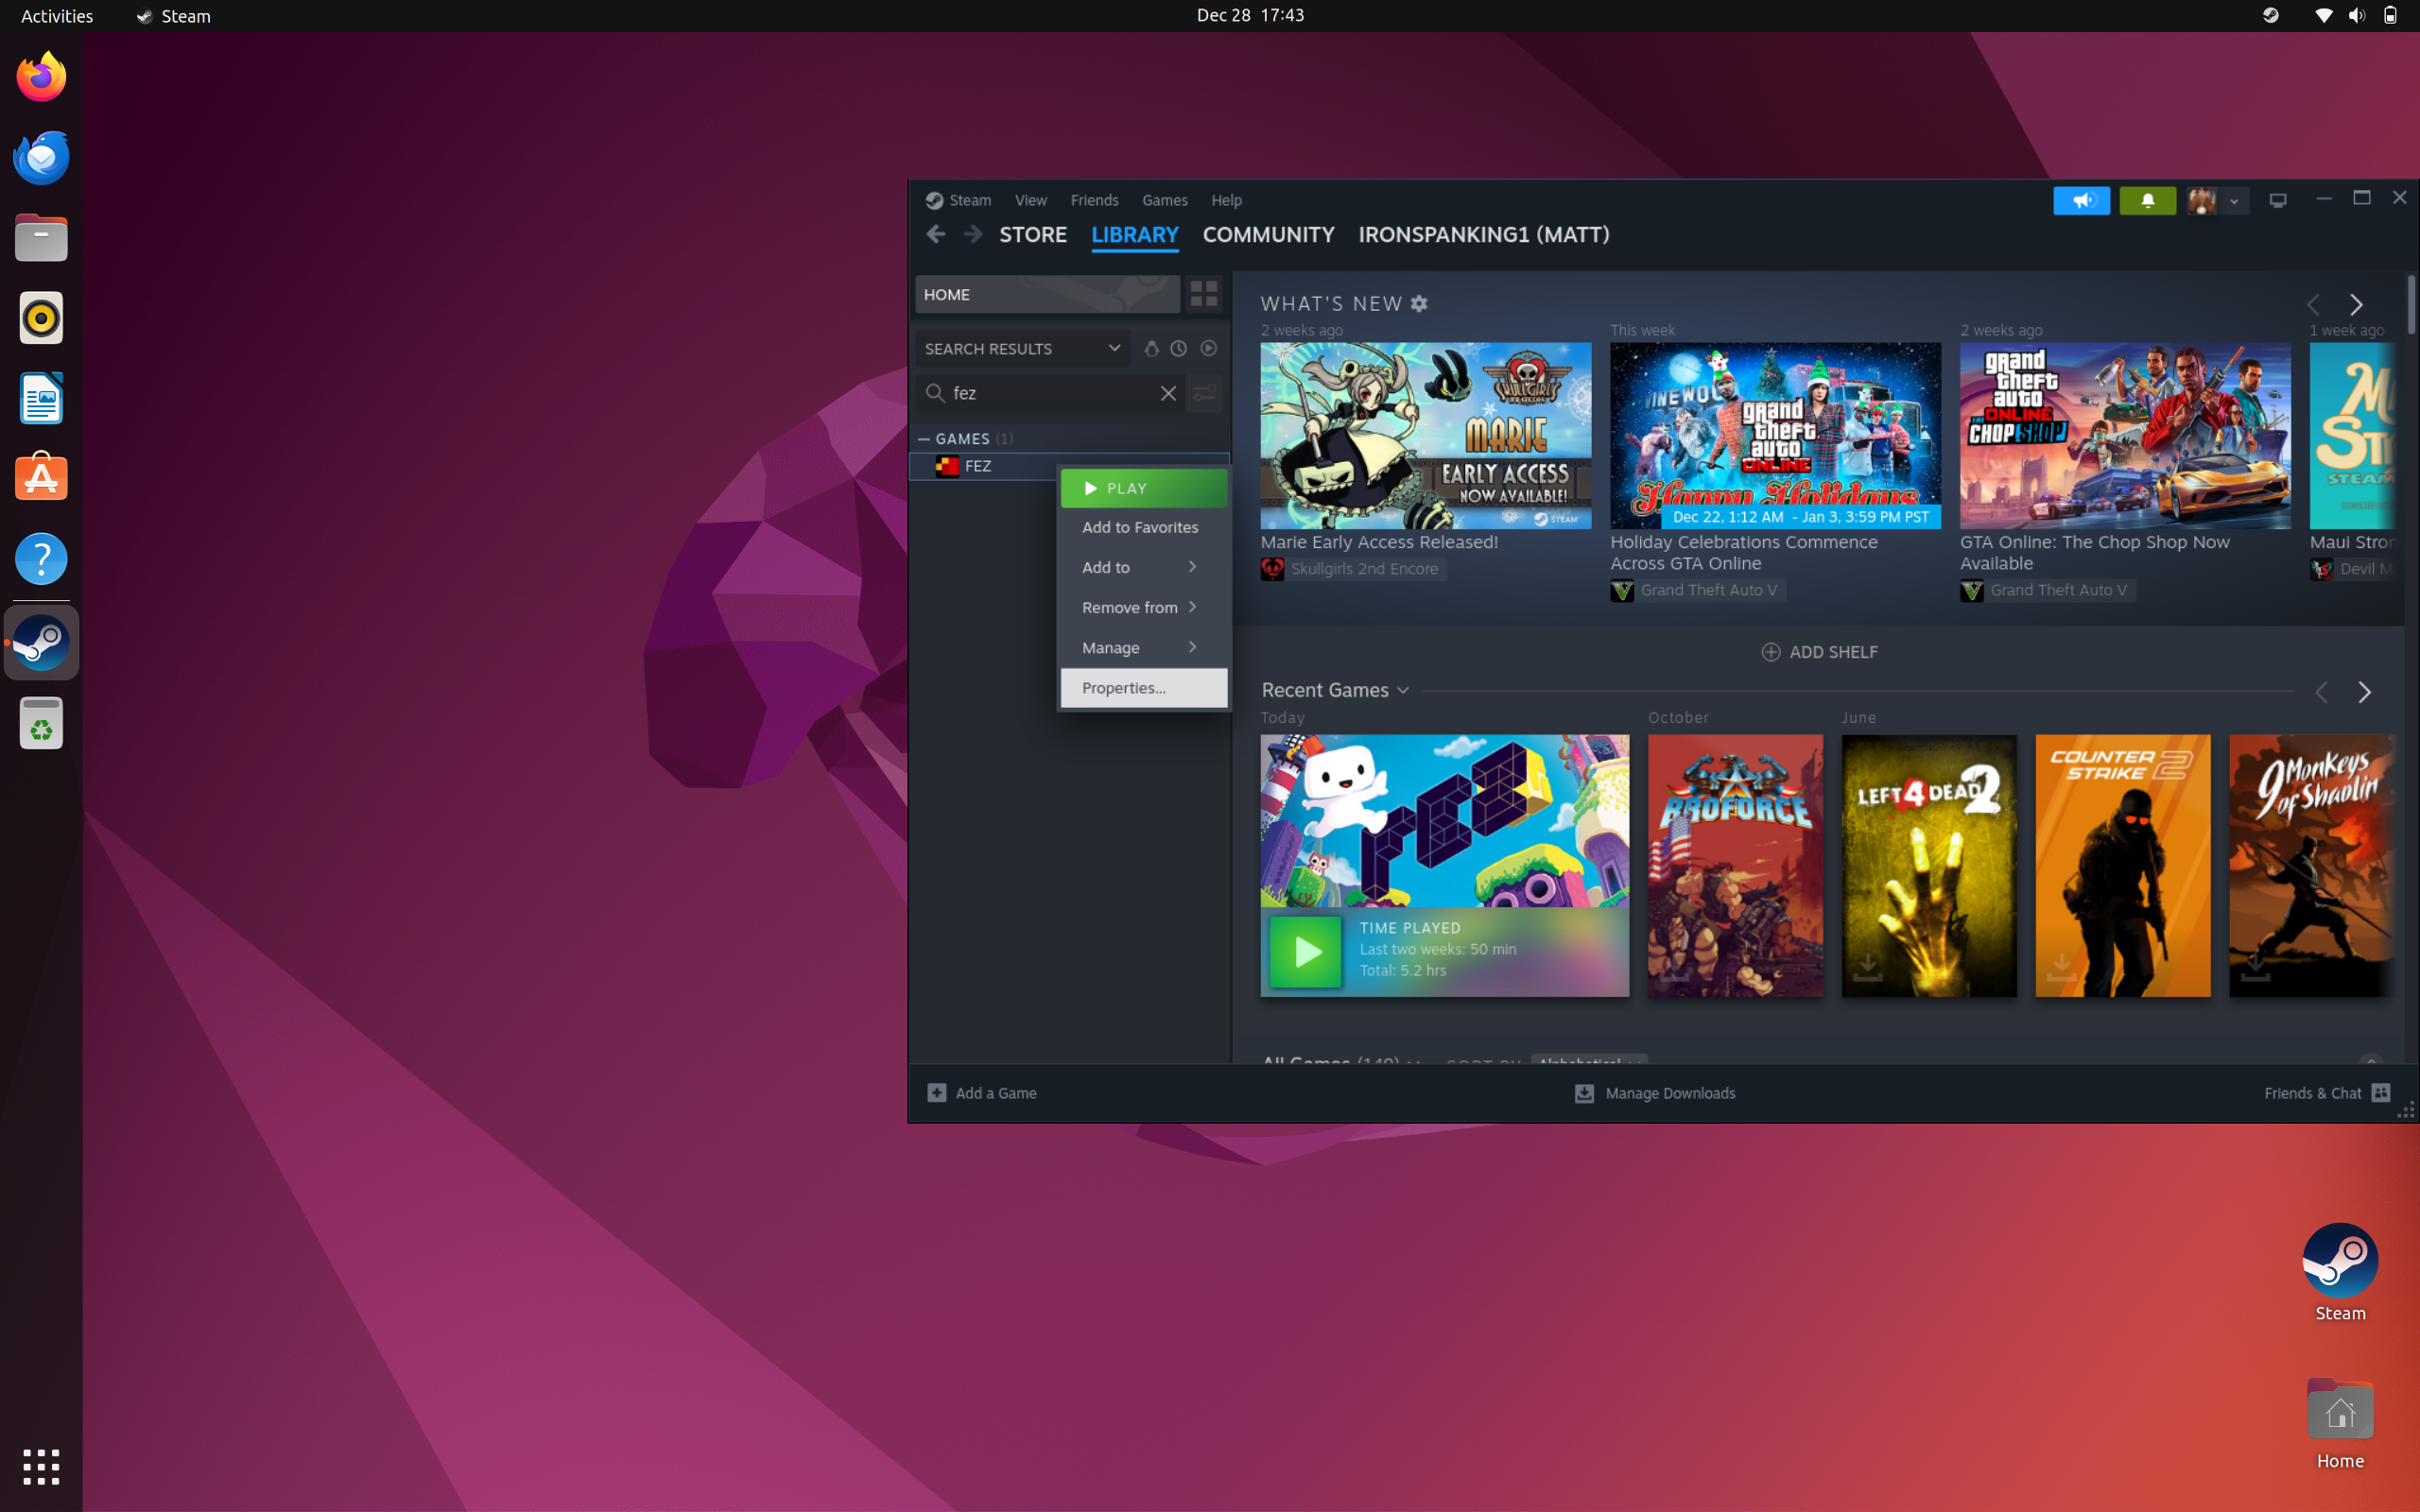Toggle the Linux compatible games filter
The width and height of the screenshot is (2420, 1512).
[1151, 348]
